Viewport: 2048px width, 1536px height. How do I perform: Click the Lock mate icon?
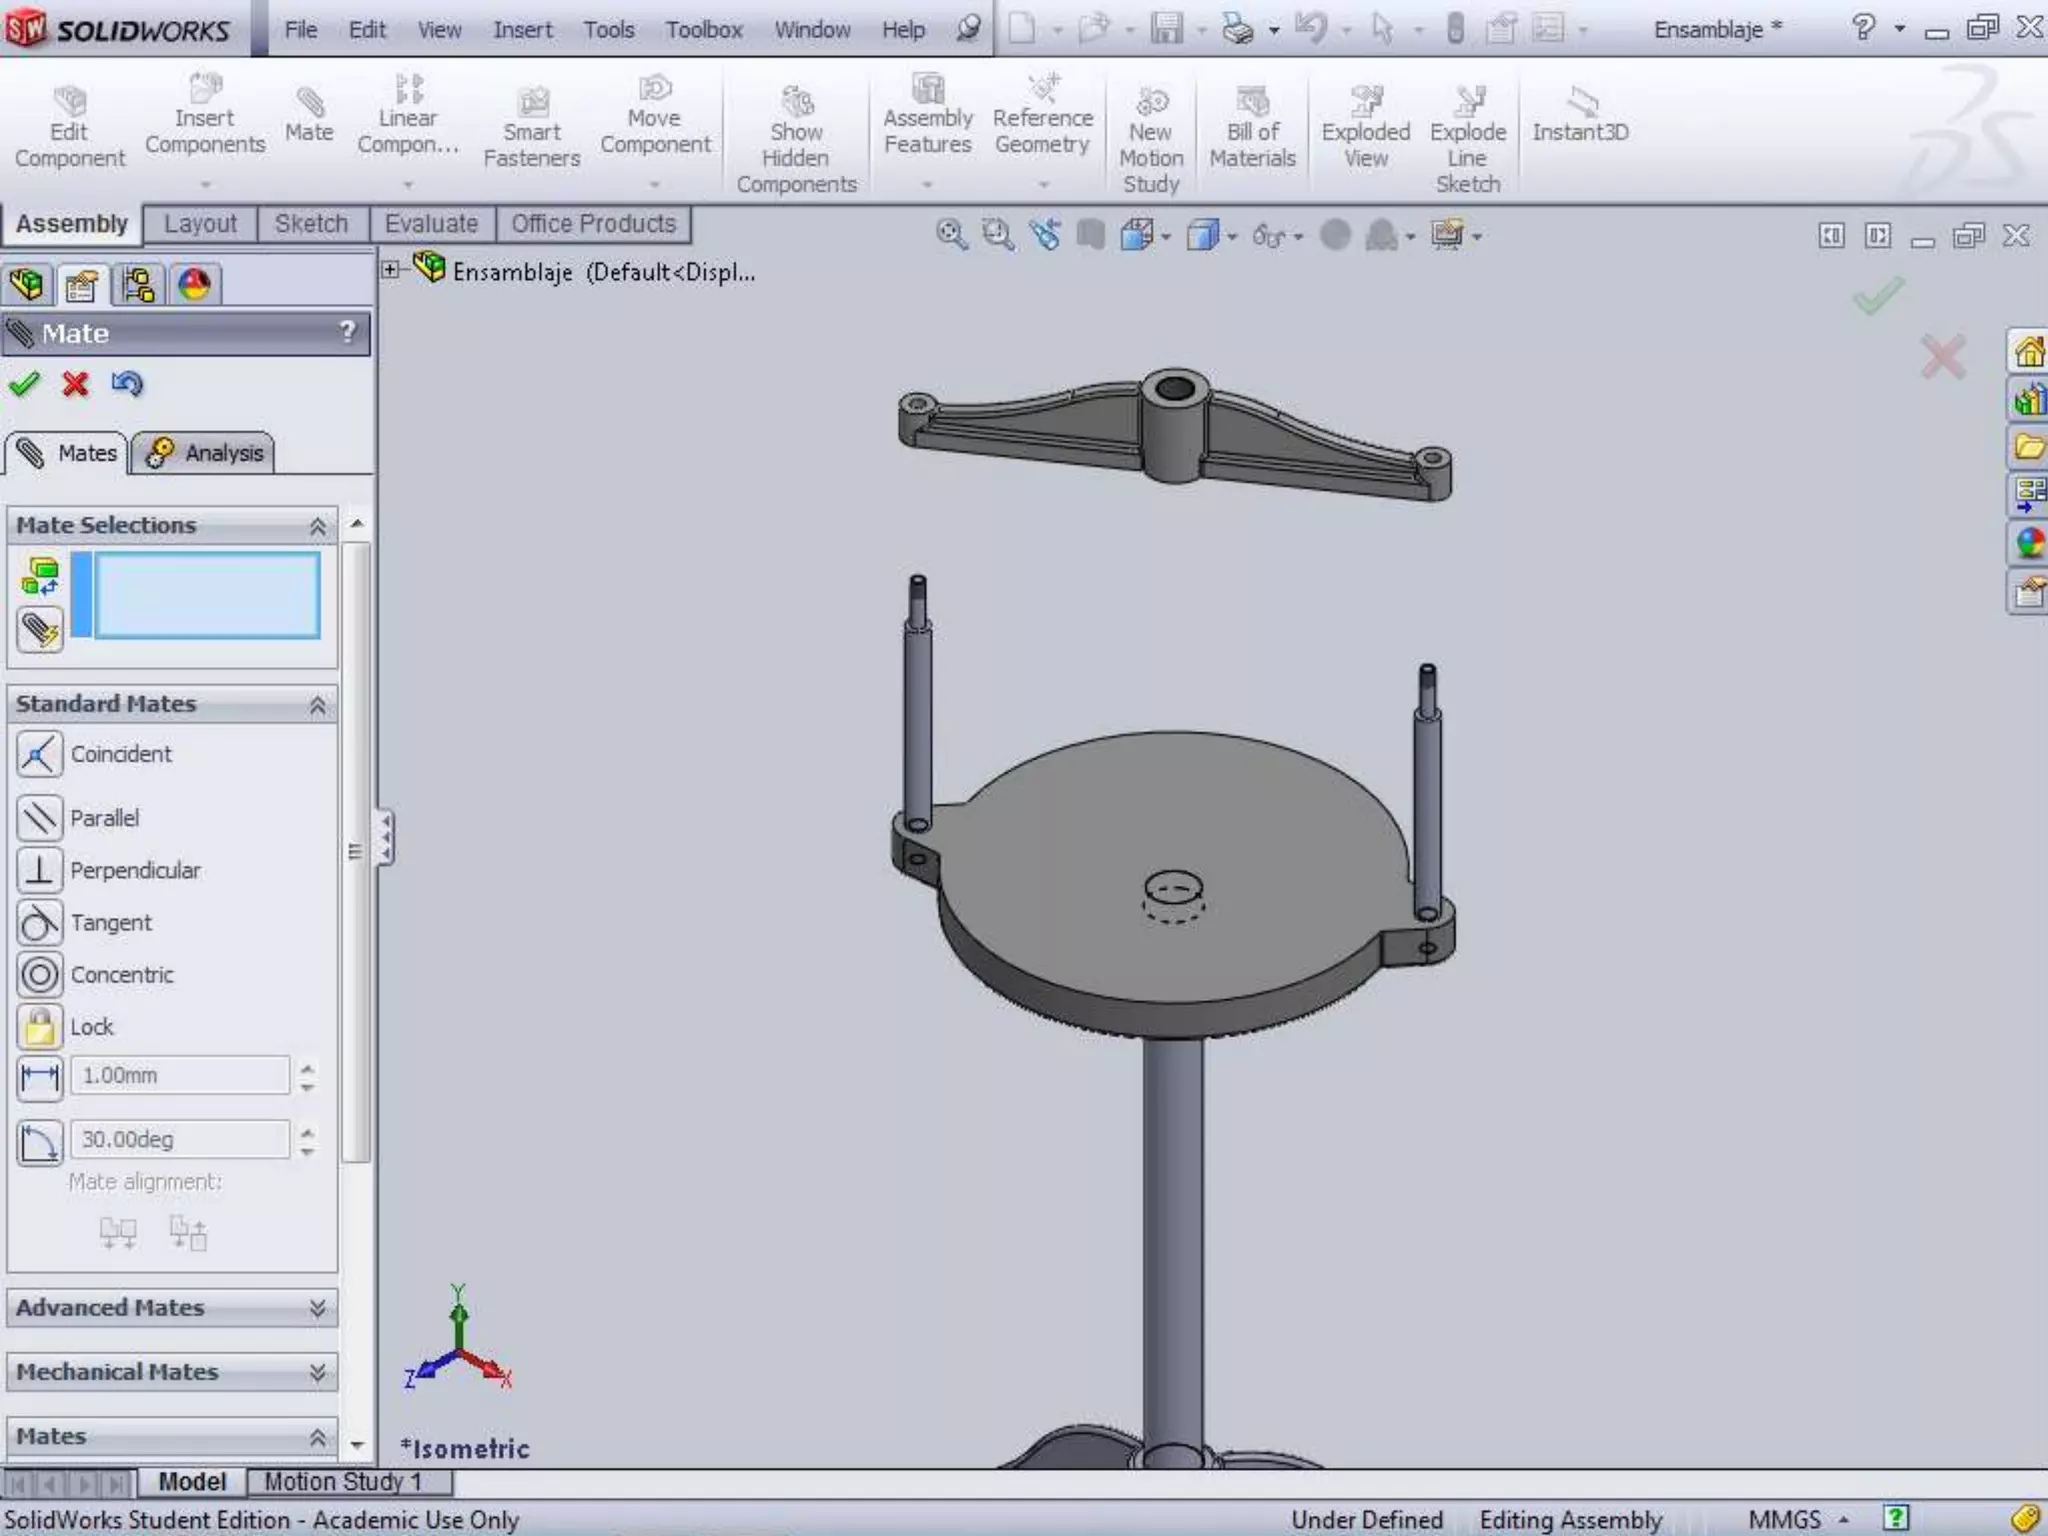click(x=40, y=1027)
